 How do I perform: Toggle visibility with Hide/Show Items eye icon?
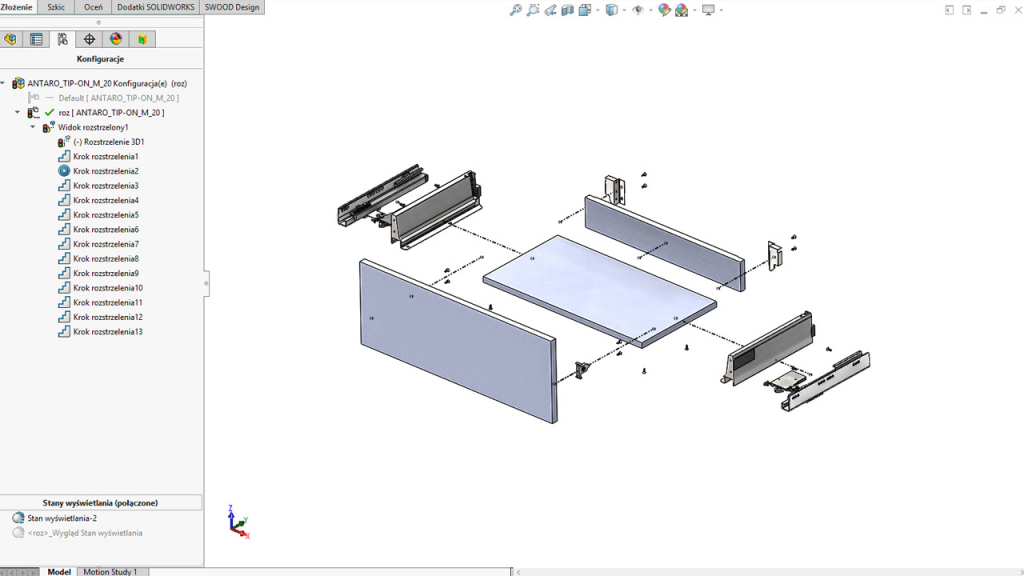[639, 9]
